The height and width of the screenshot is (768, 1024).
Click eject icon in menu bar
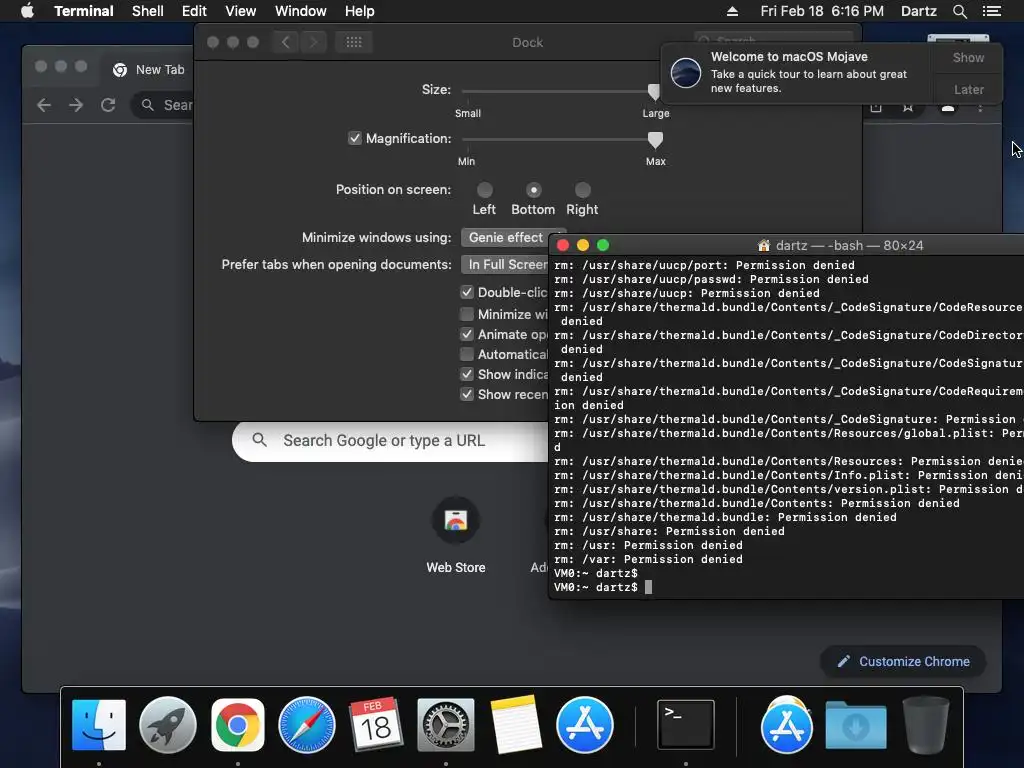(x=732, y=11)
